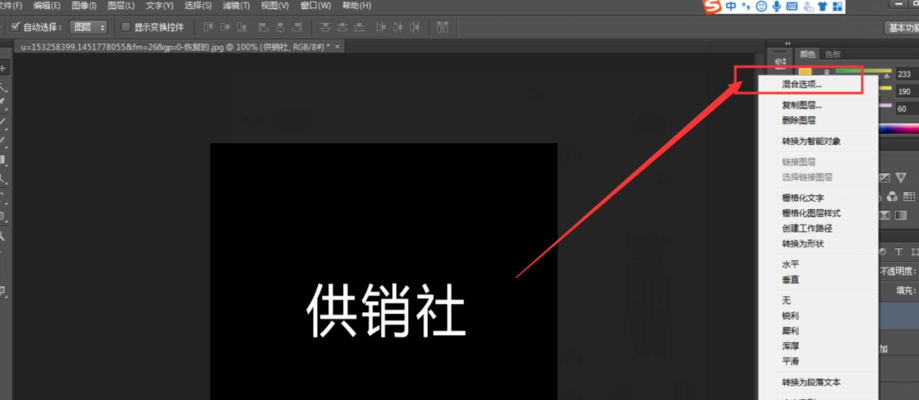Viewport: 919px width, 400px height.
Task: Add a Color Lookup adjustment (grid icon)
Action: 909,196
